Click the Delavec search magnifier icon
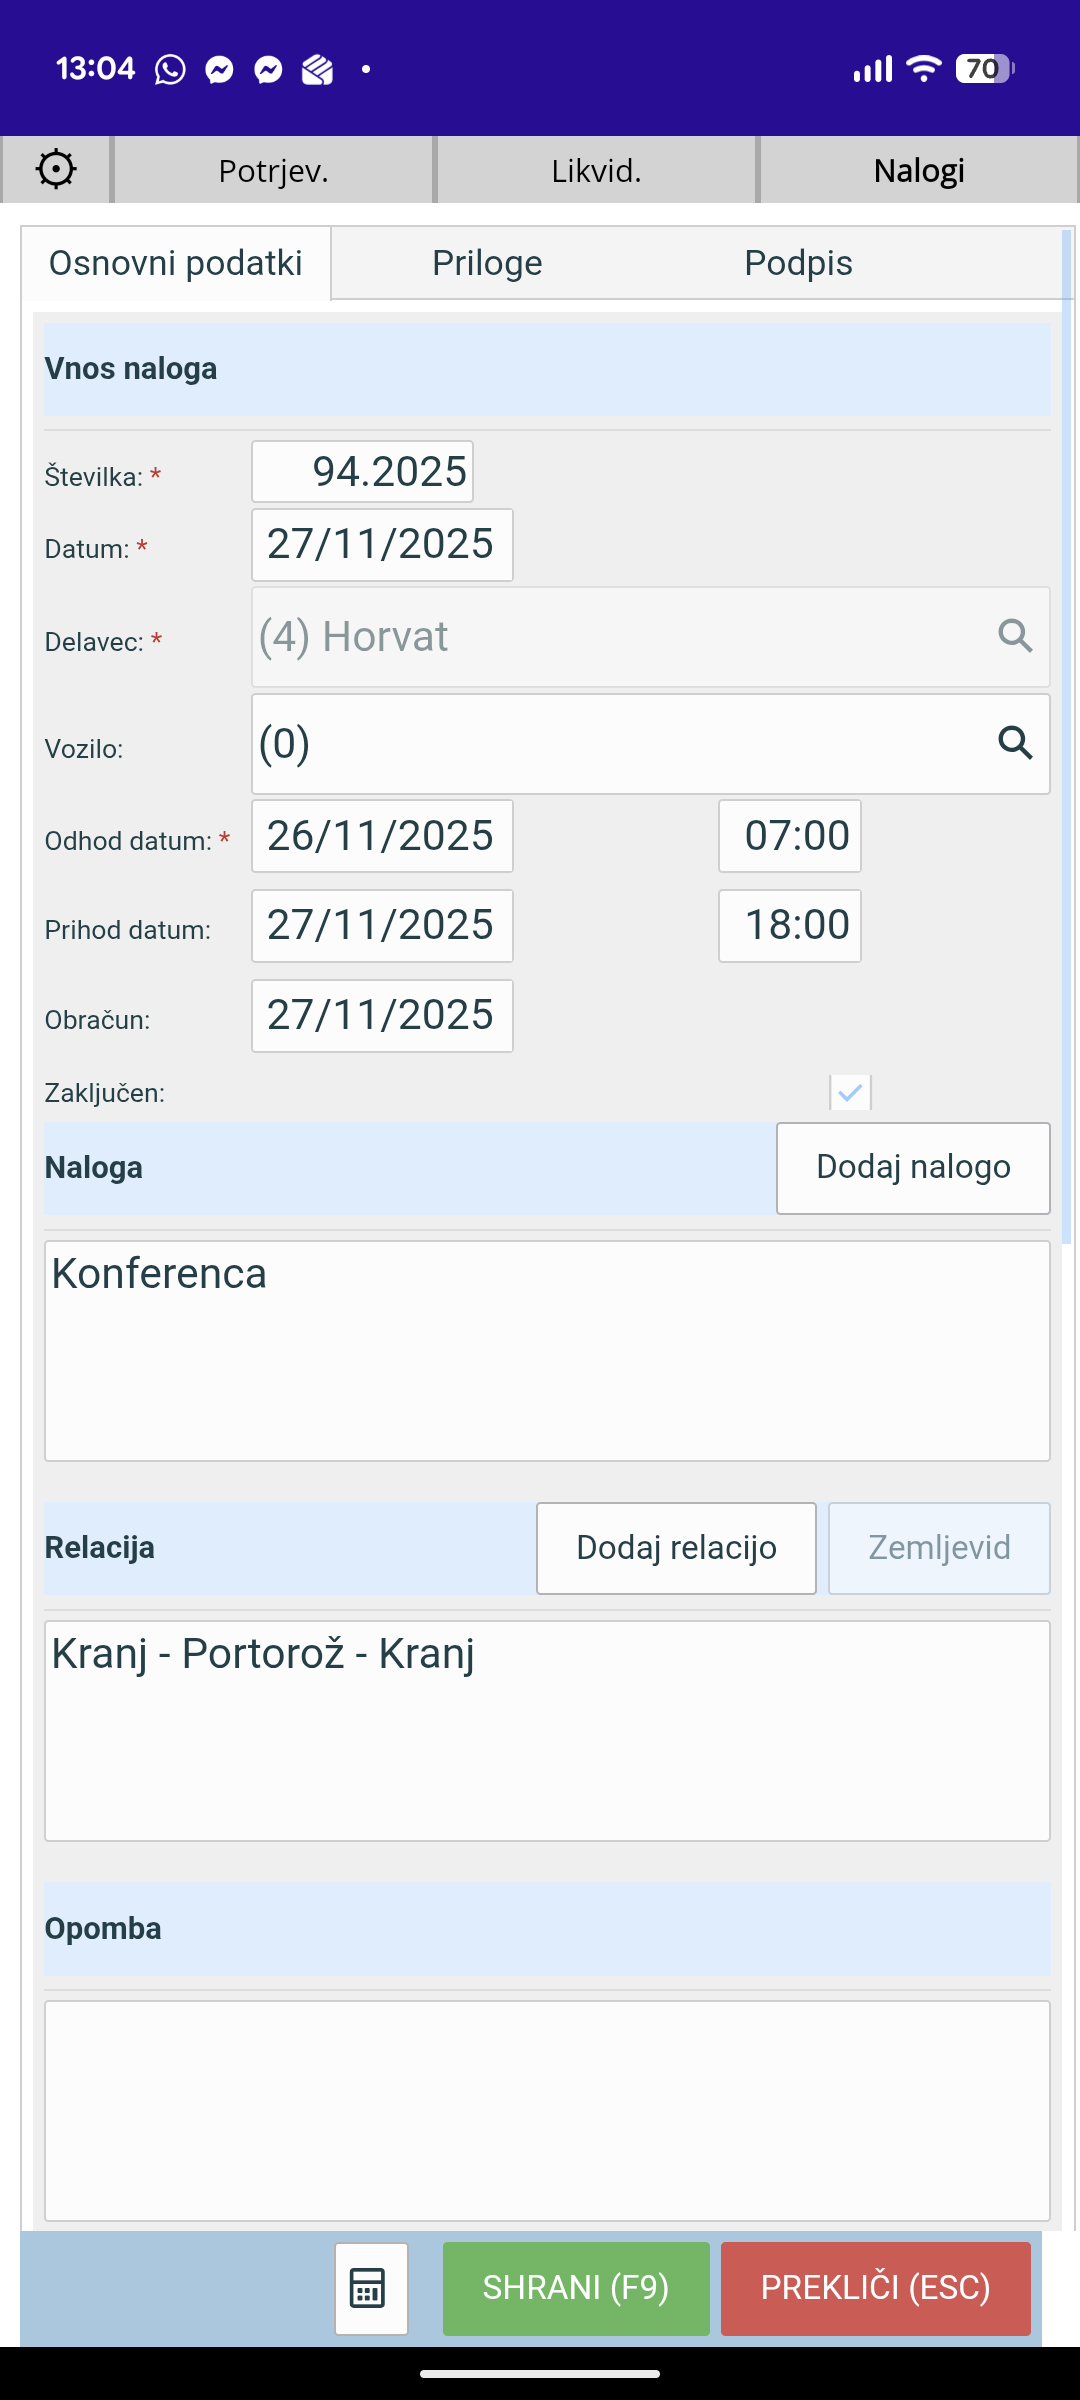This screenshot has width=1080, height=2400. click(1015, 636)
